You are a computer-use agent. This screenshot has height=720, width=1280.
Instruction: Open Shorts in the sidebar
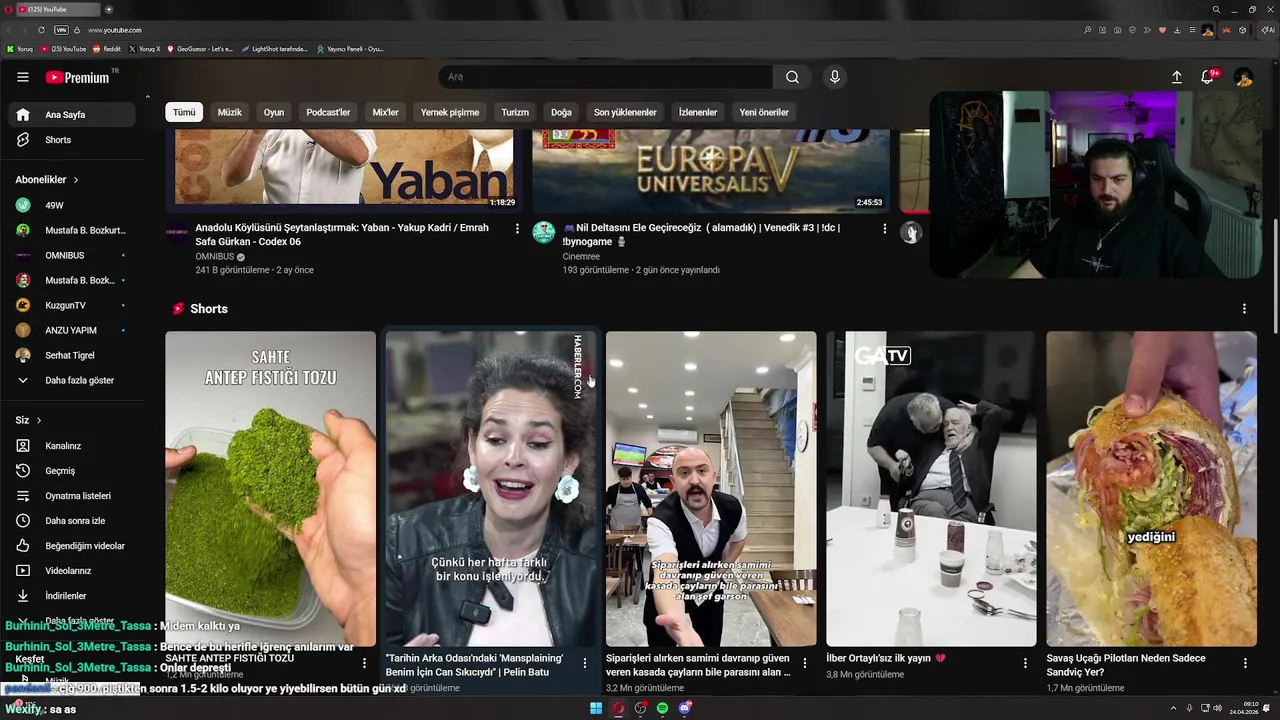72,140
